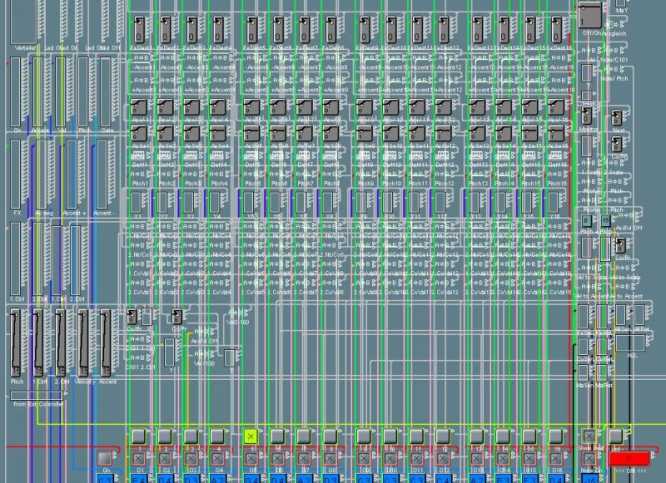Click the right teal button module
The width and height of the screenshot is (666, 483).
pyautogui.click(x=606, y=221)
